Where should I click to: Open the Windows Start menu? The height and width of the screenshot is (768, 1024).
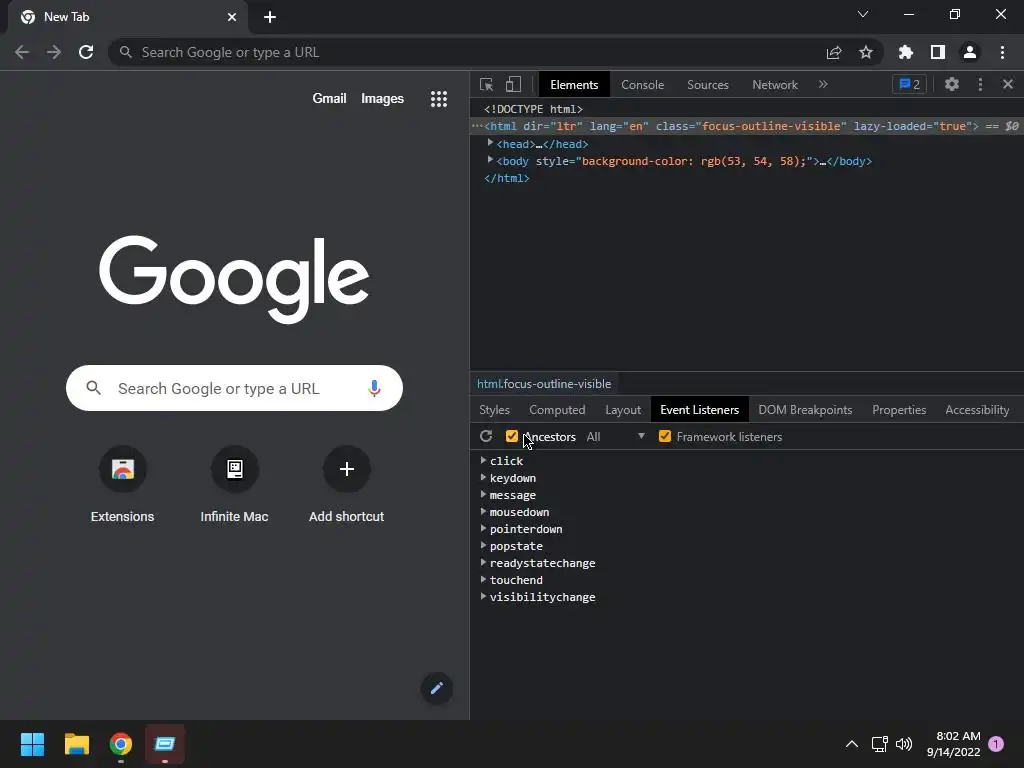[x=32, y=744]
